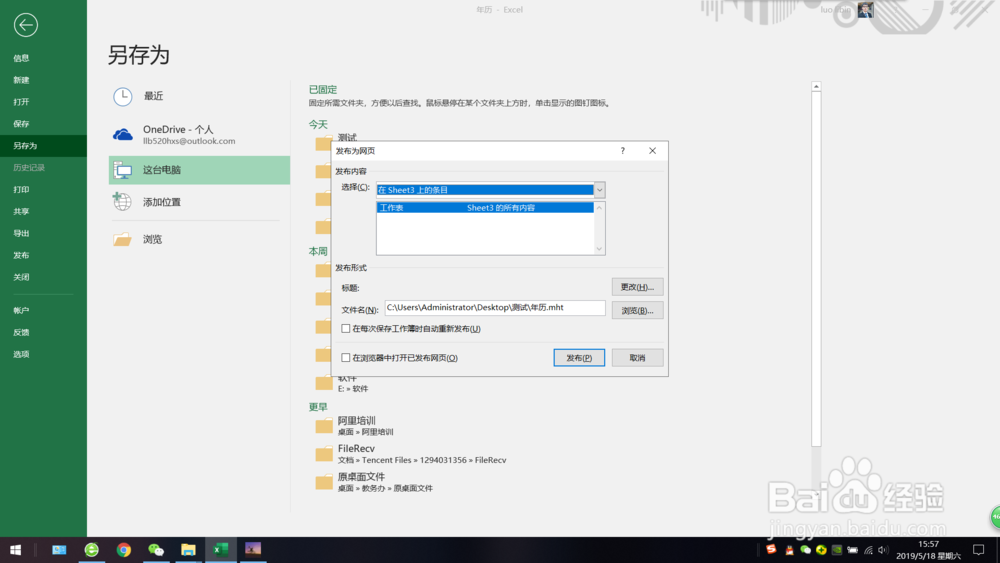The height and width of the screenshot is (563, 1000).
Task: Open the 原桌面文件 folder icon
Action: pyautogui.click(x=324, y=482)
